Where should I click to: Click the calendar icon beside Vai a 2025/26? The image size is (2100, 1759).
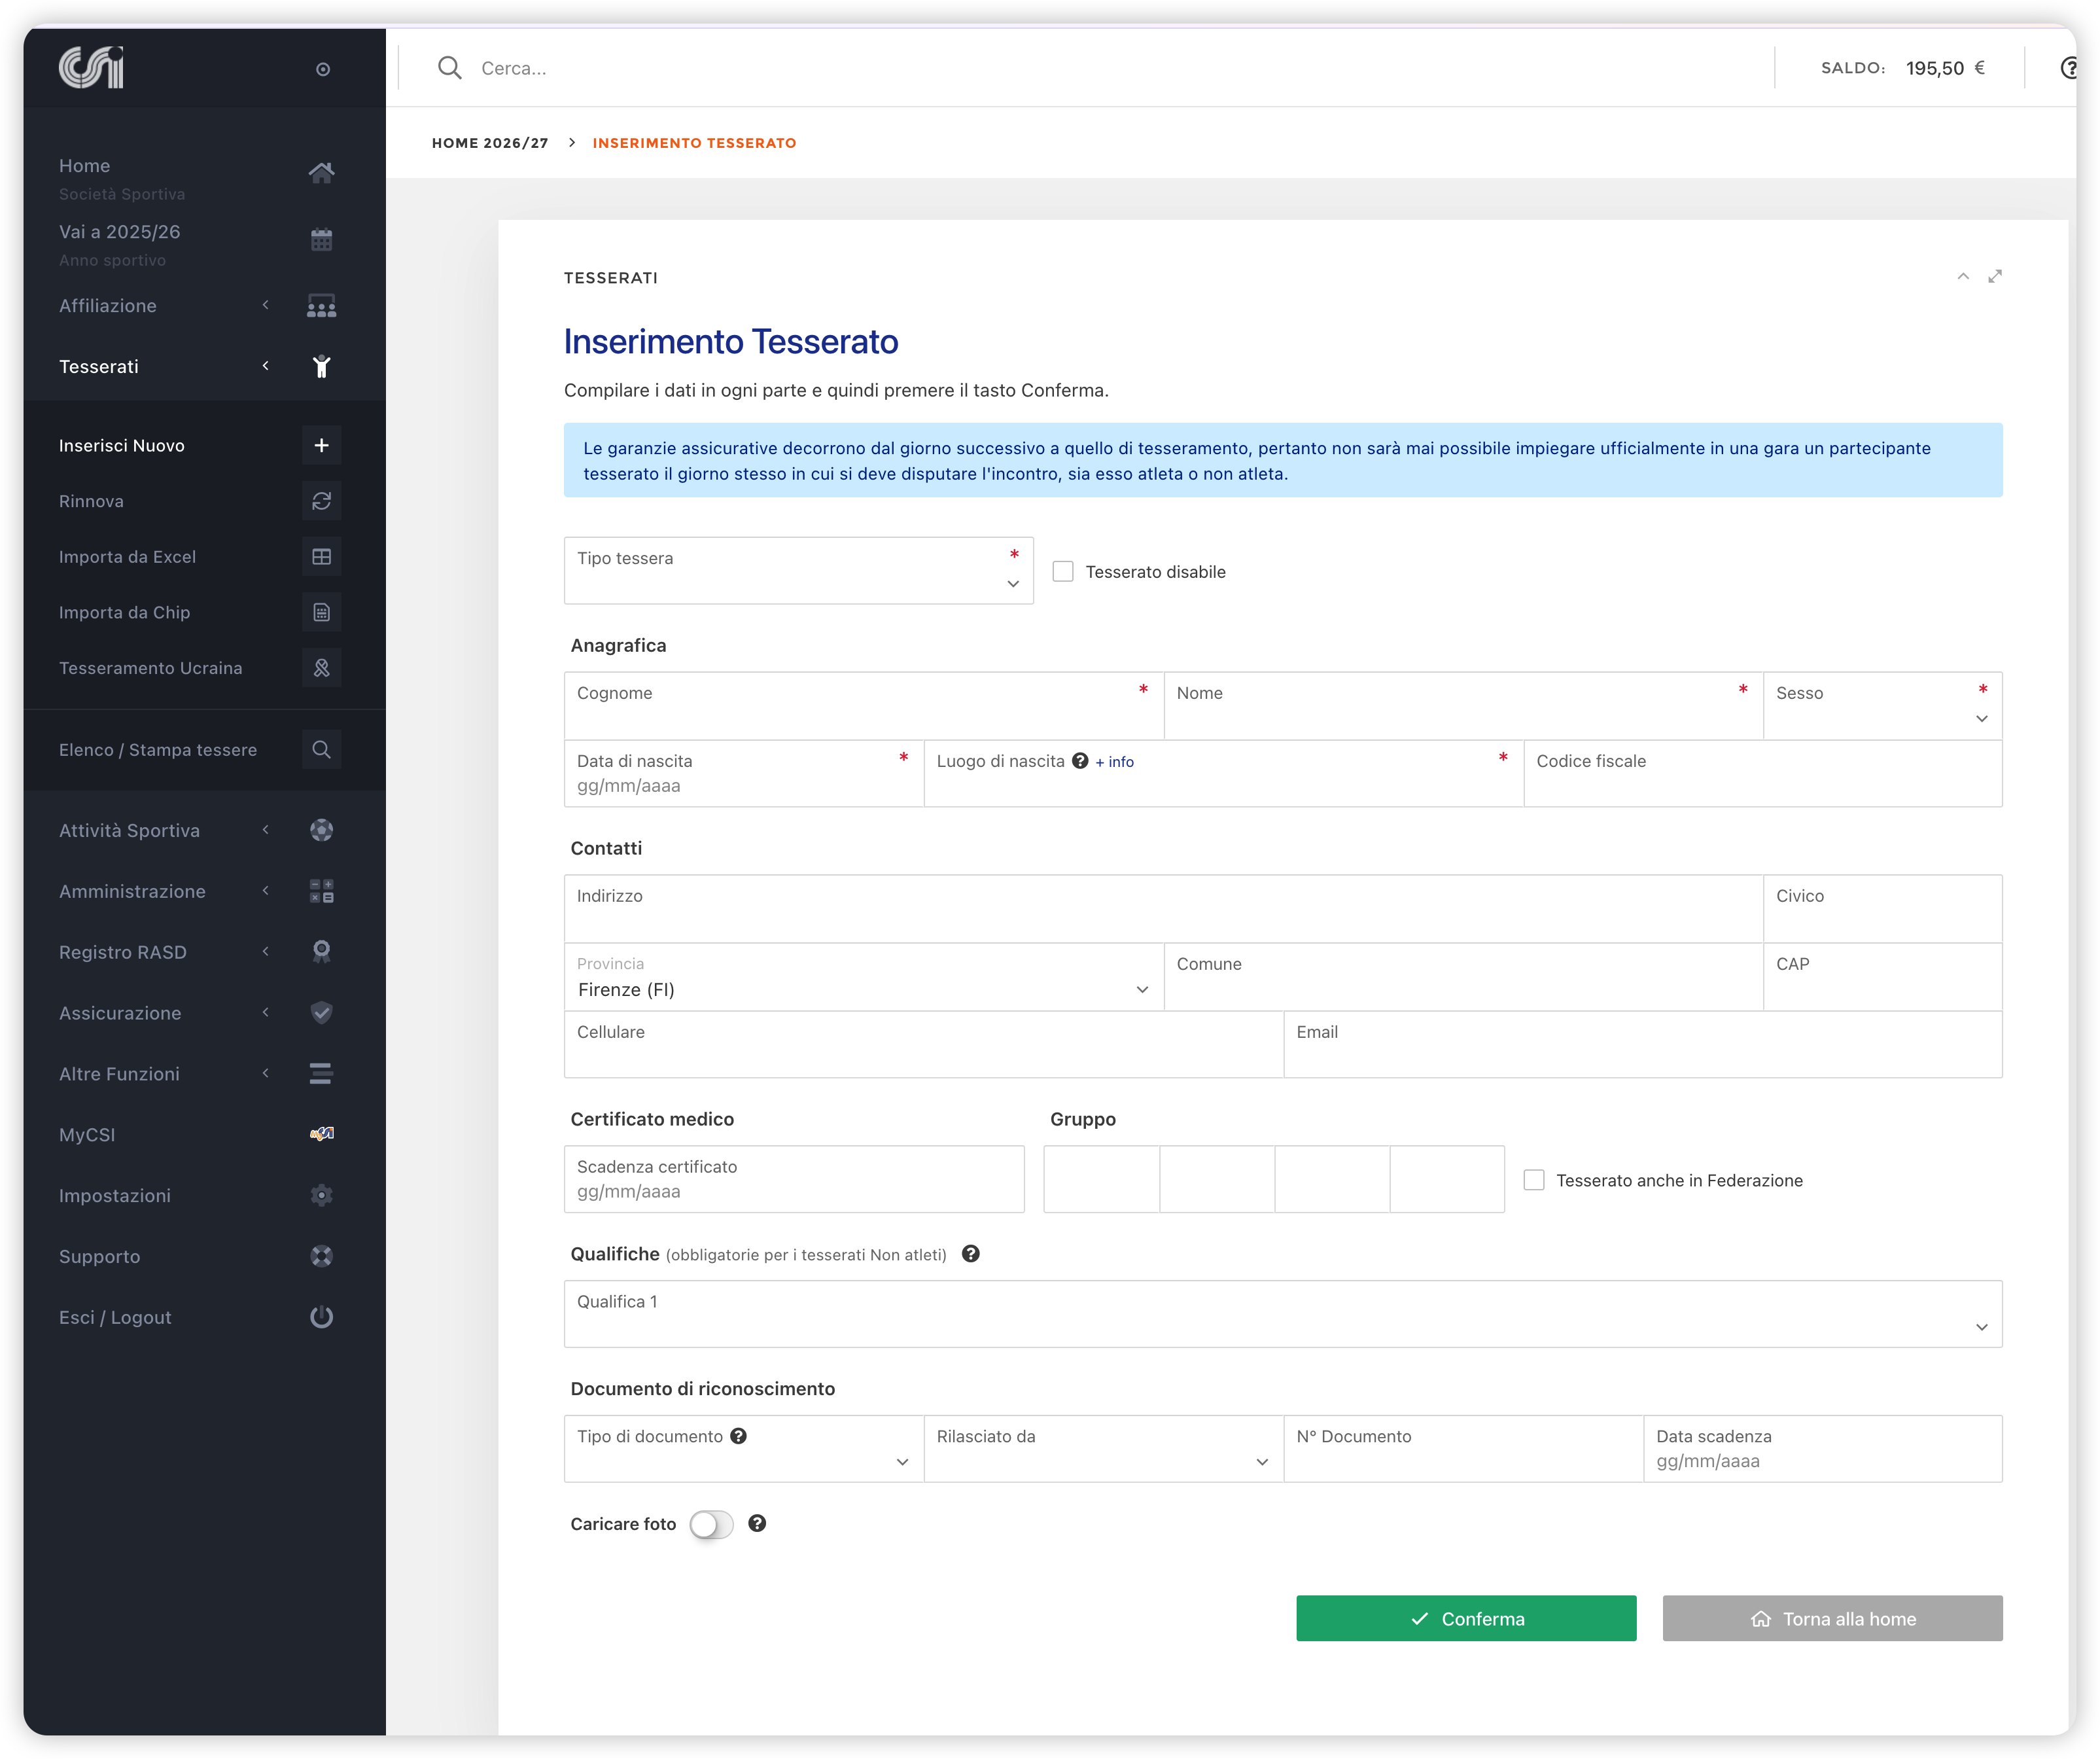(321, 239)
